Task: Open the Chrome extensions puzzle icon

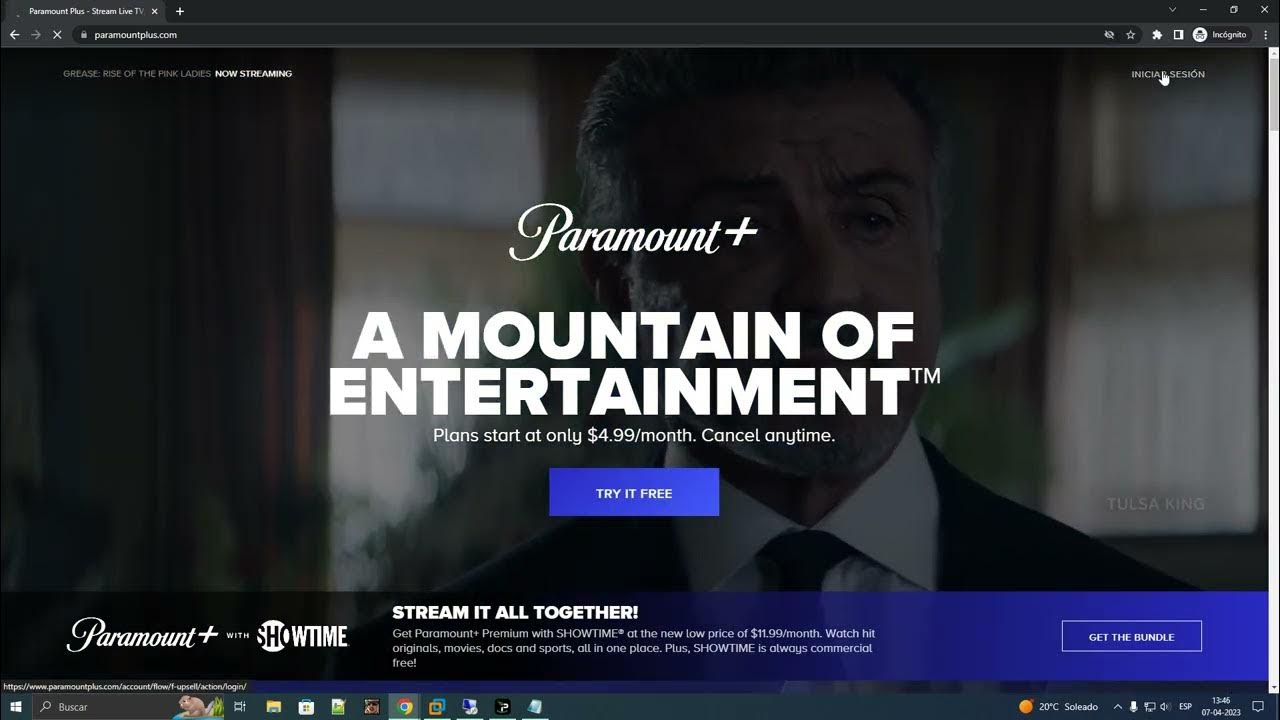Action: [1157, 34]
